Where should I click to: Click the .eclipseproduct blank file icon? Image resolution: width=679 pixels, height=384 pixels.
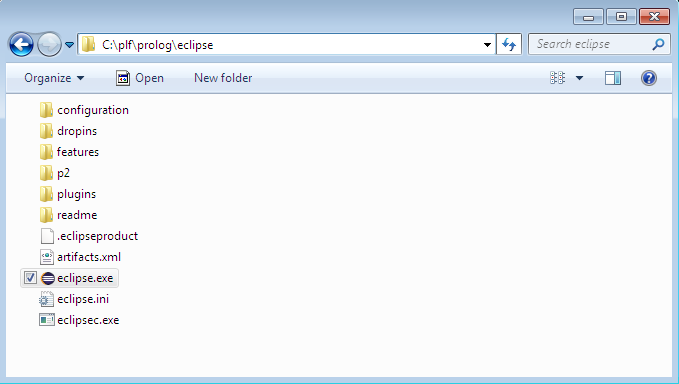point(47,236)
